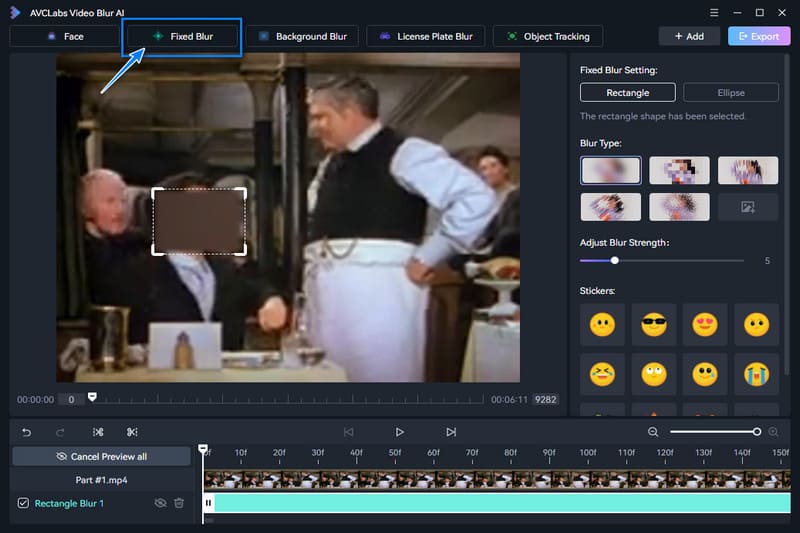The width and height of the screenshot is (800, 533).
Task: Click the Export button
Action: 759,36
